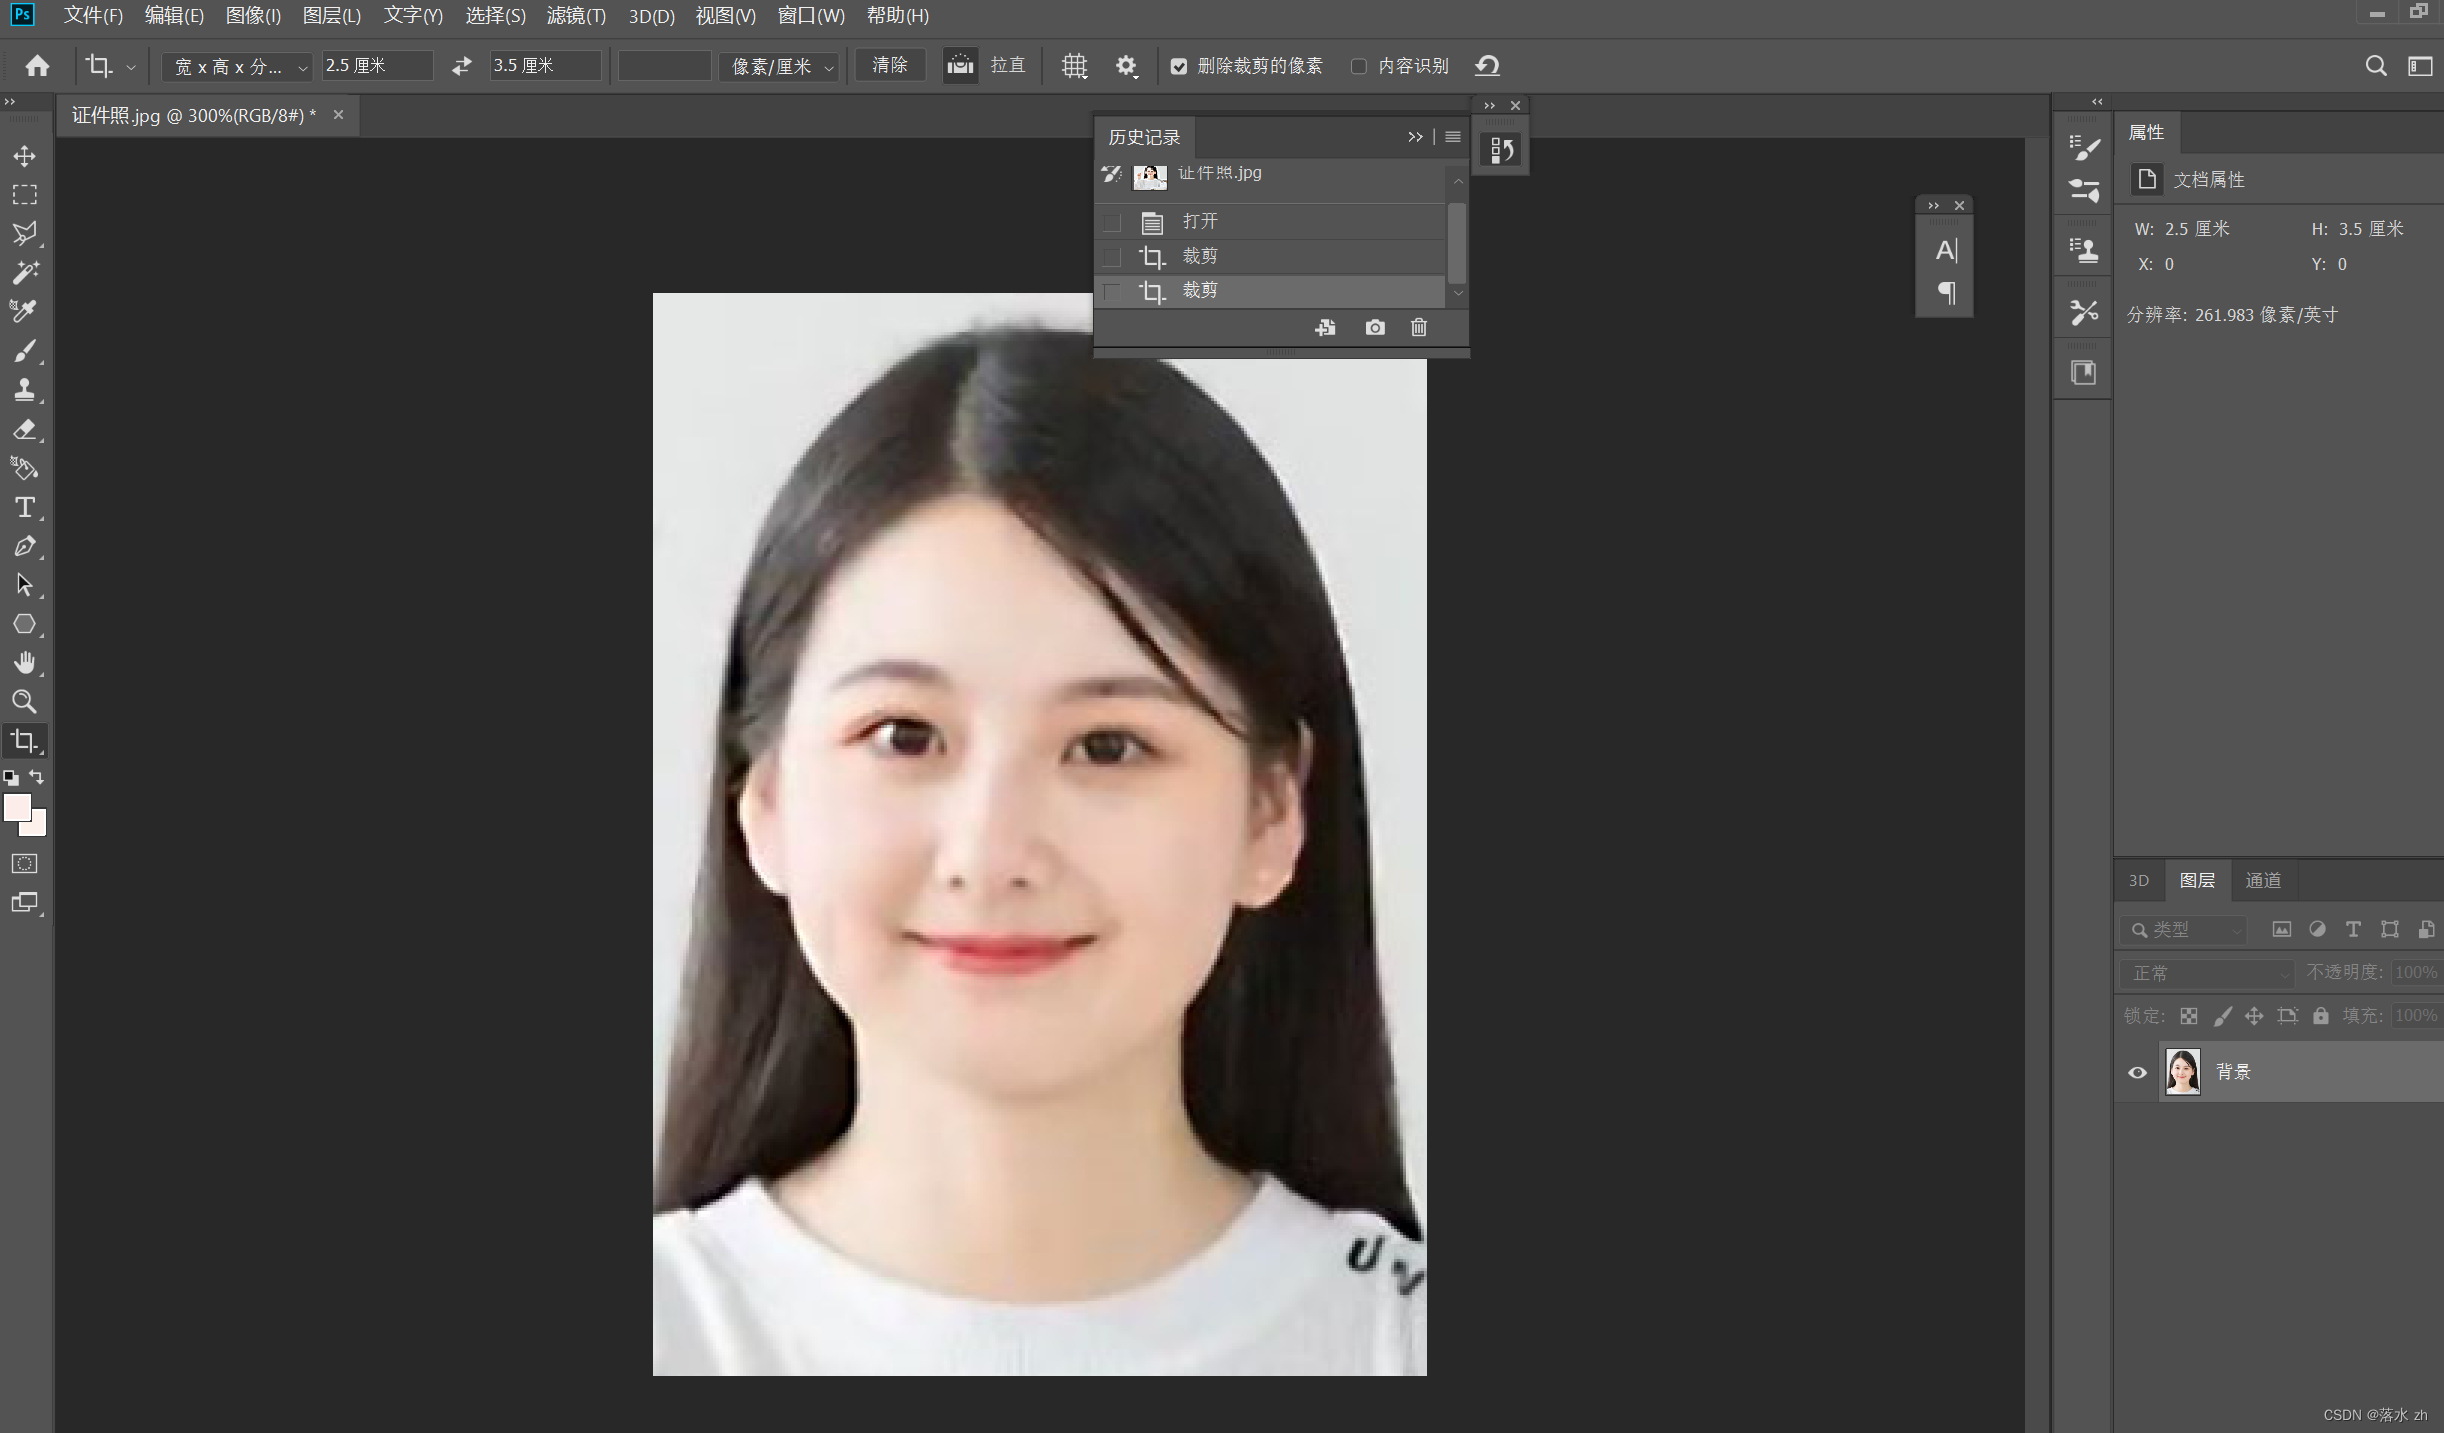Screen dimensions: 2444x1433
Task: Click the foreground color swatch
Action: coord(17,808)
